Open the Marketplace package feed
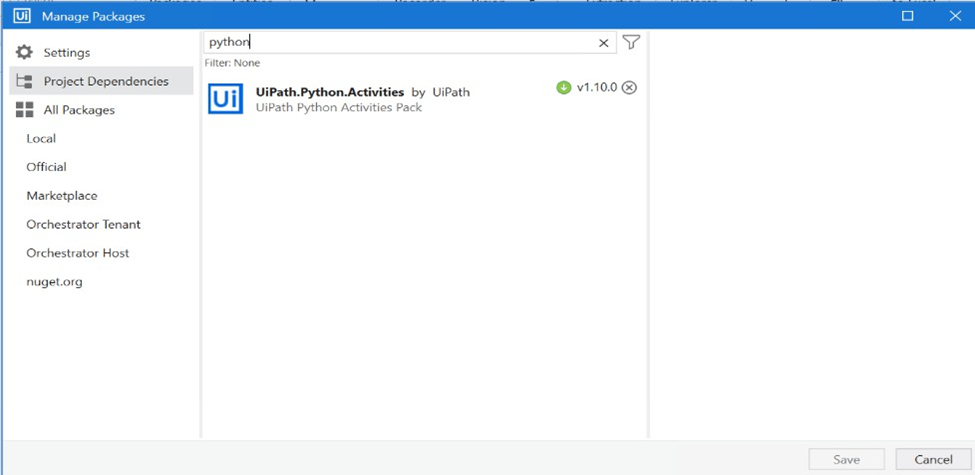 (x=62, y=196)
